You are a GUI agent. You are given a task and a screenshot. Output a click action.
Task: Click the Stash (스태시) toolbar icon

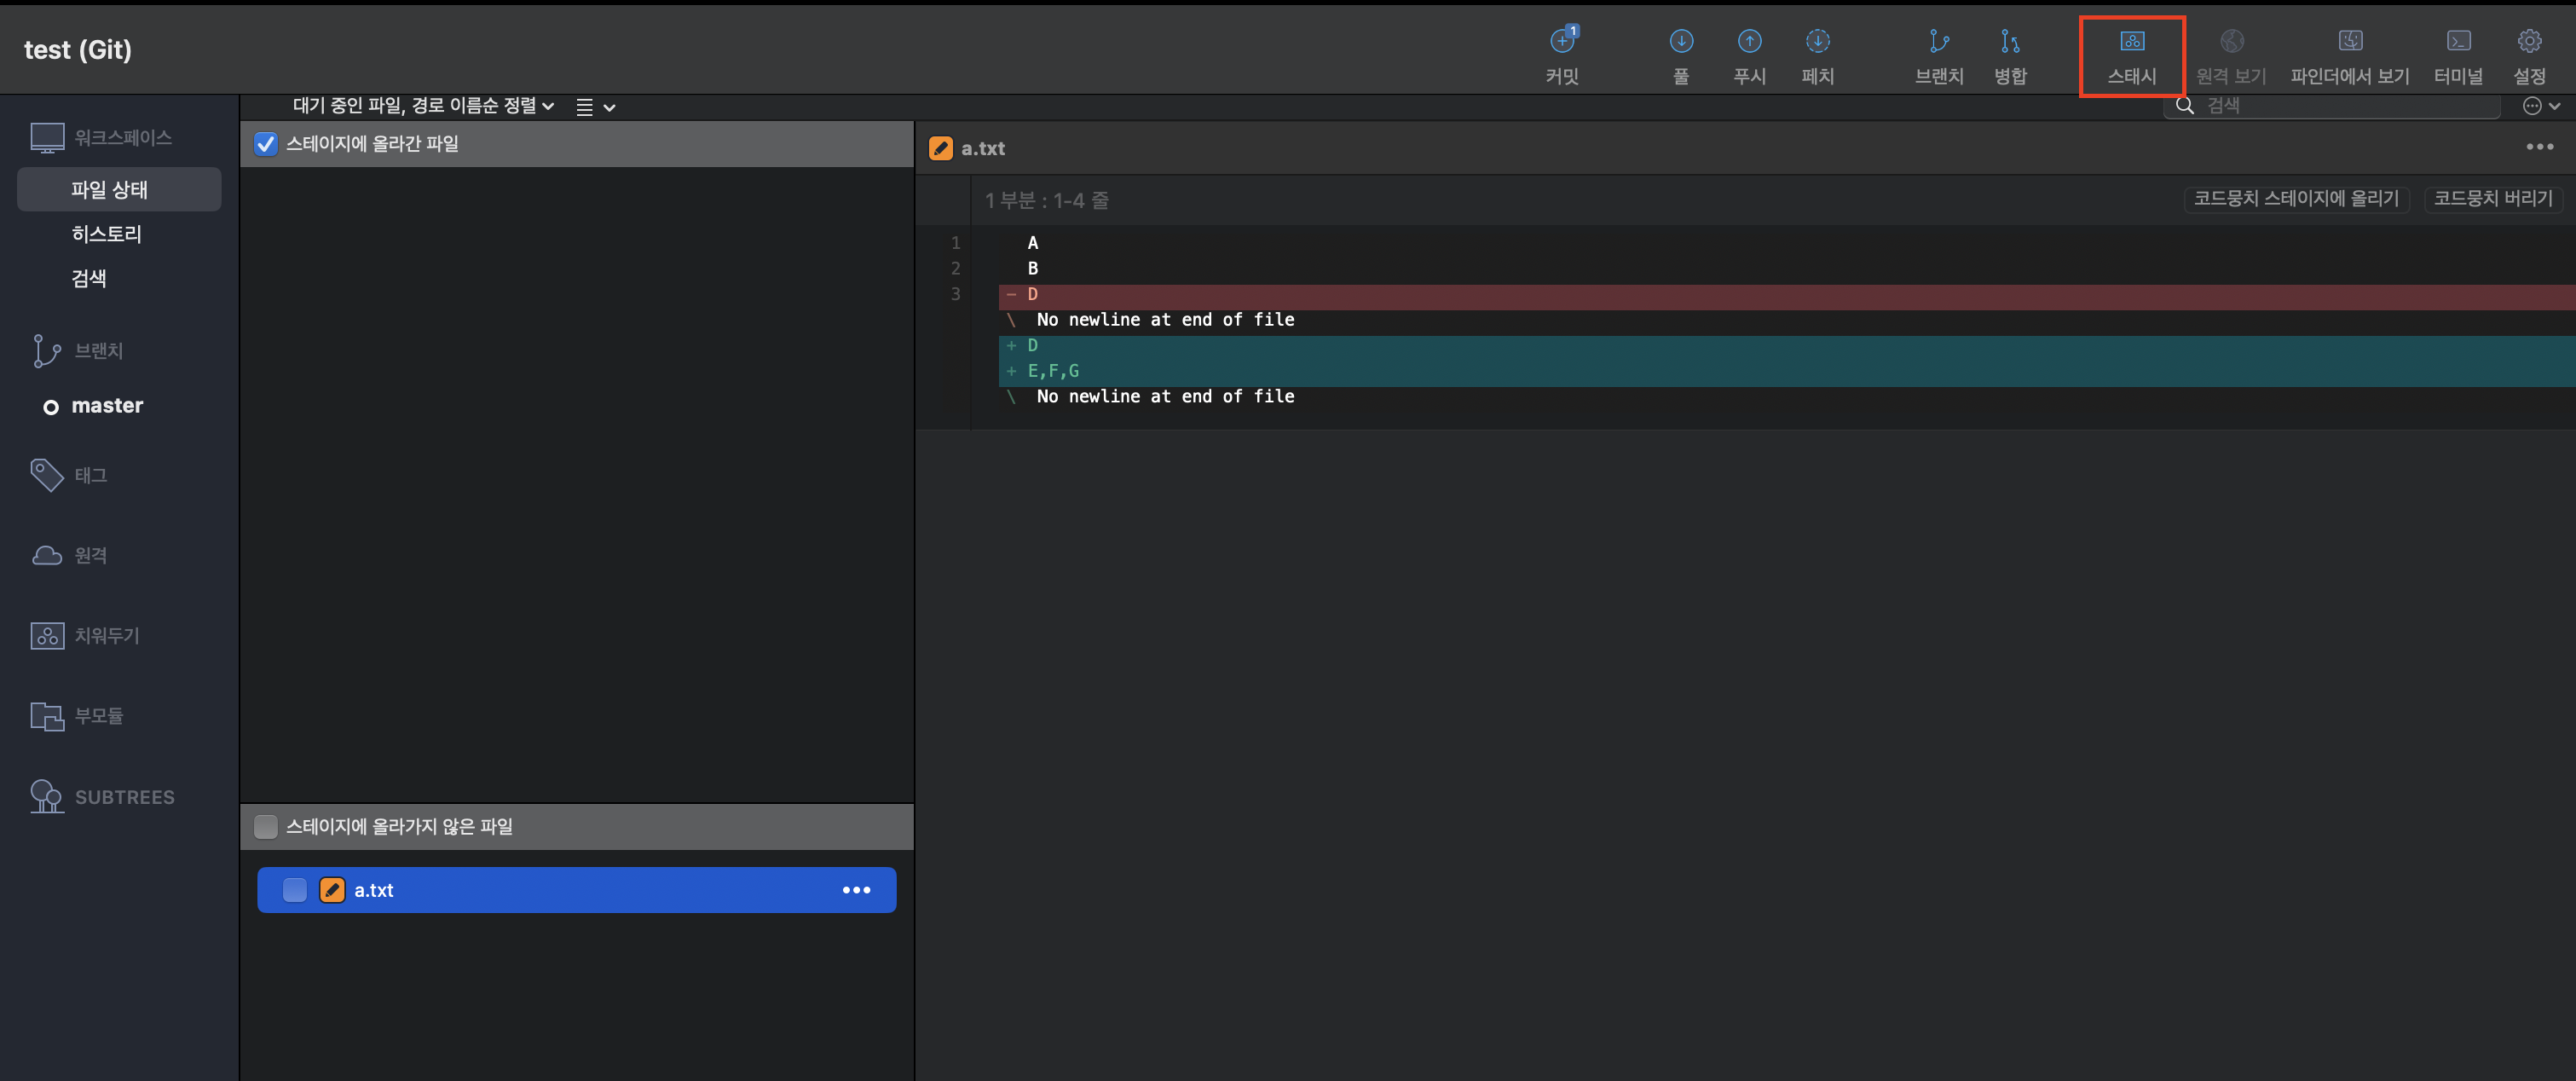[x=2131, y=42]
